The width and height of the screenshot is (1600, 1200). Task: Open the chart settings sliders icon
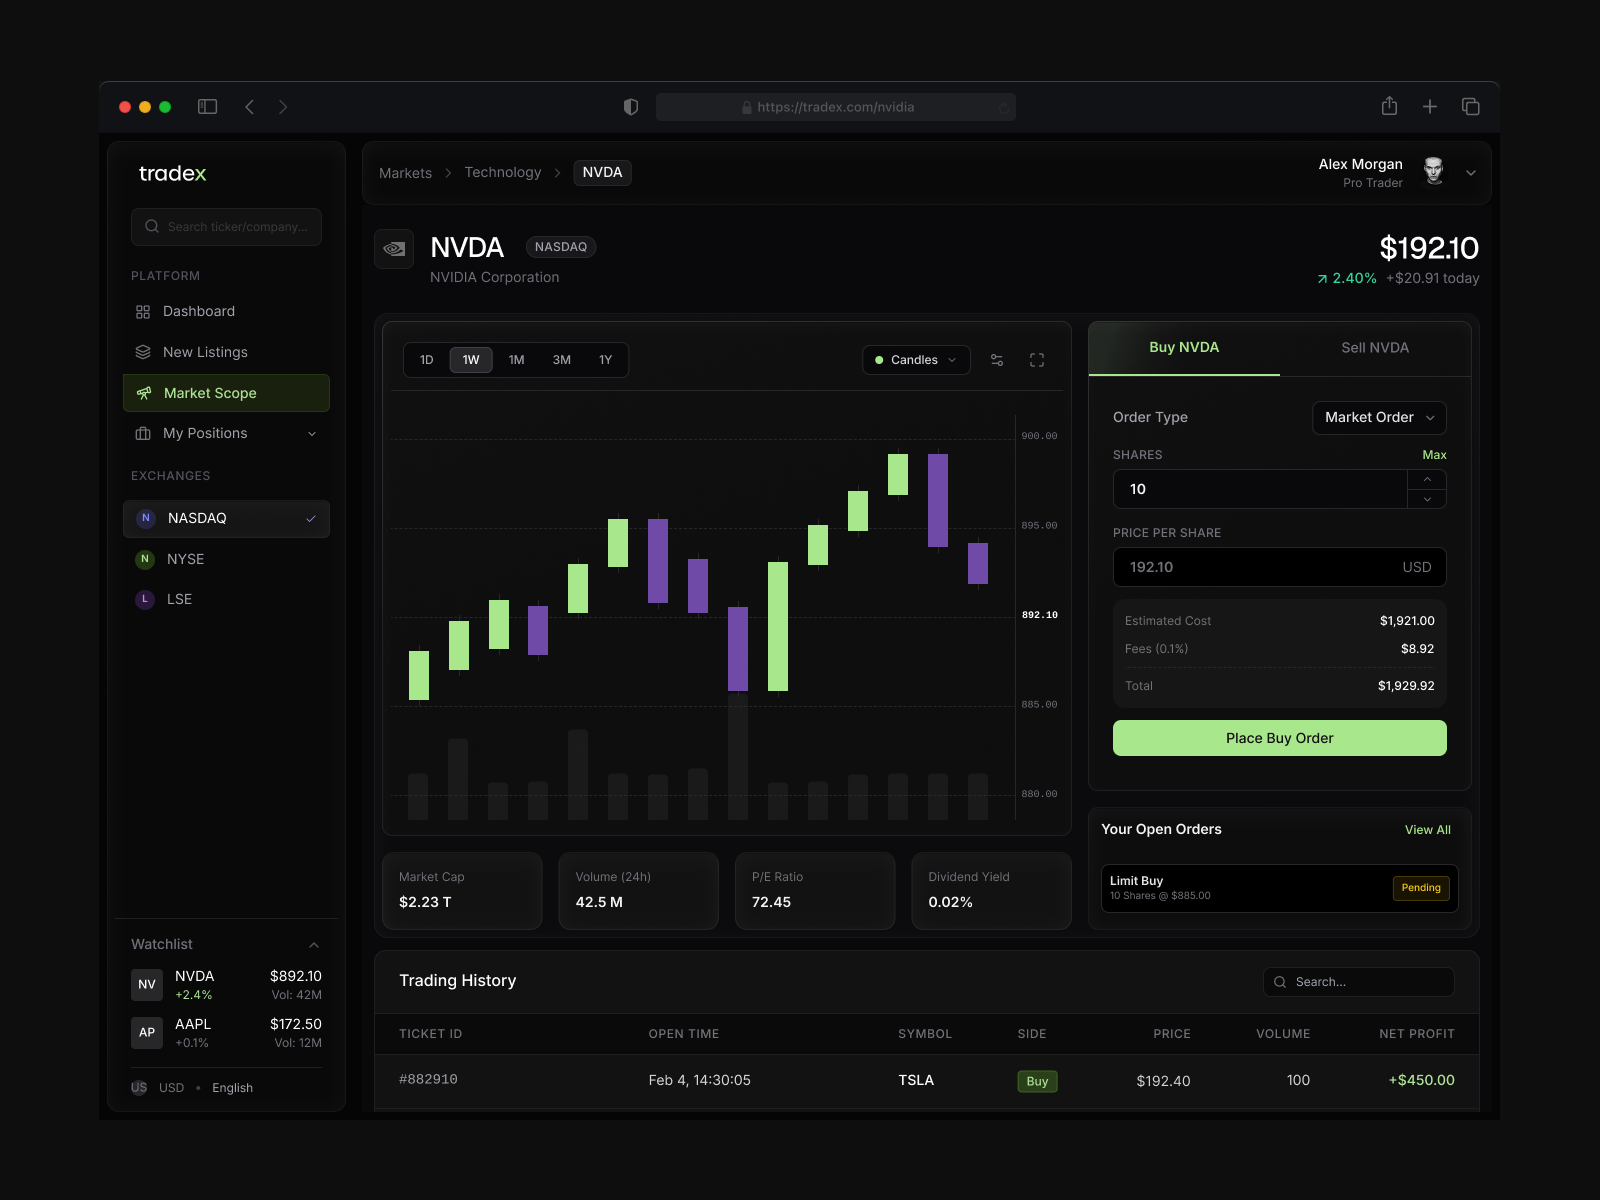coord(997,360)
